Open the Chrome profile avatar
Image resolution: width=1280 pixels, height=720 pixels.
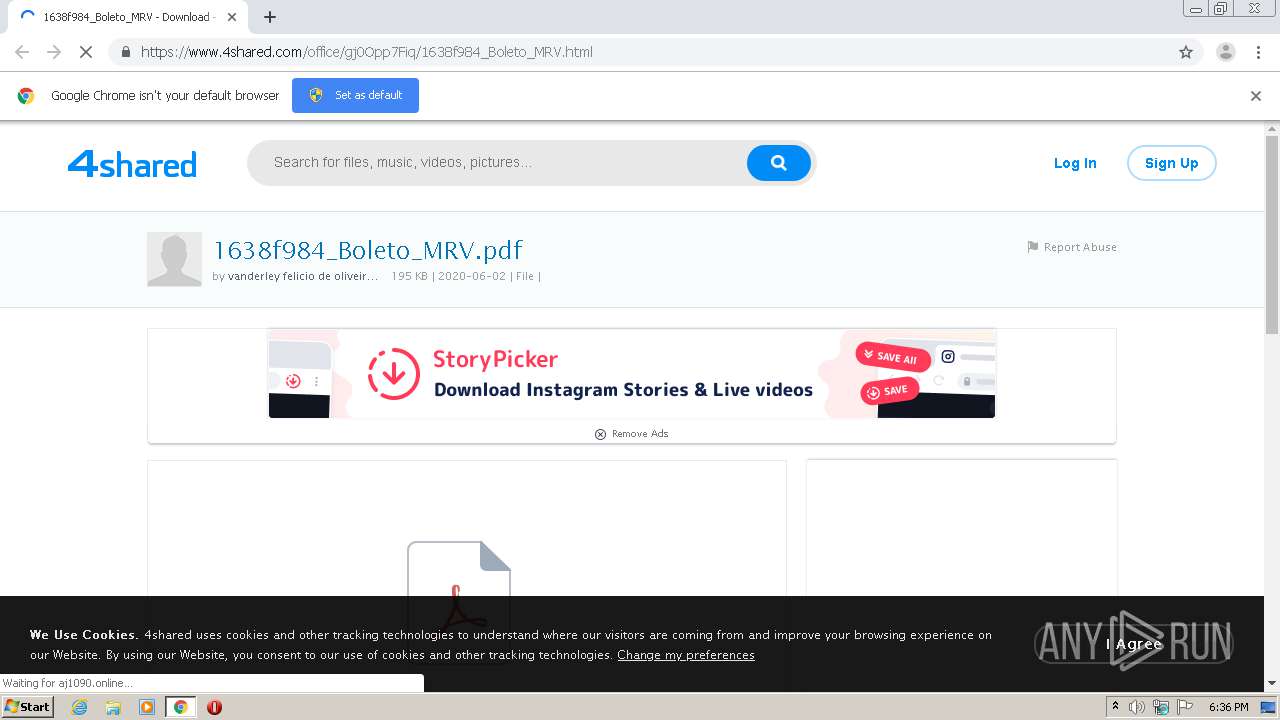click(1226, 52)
